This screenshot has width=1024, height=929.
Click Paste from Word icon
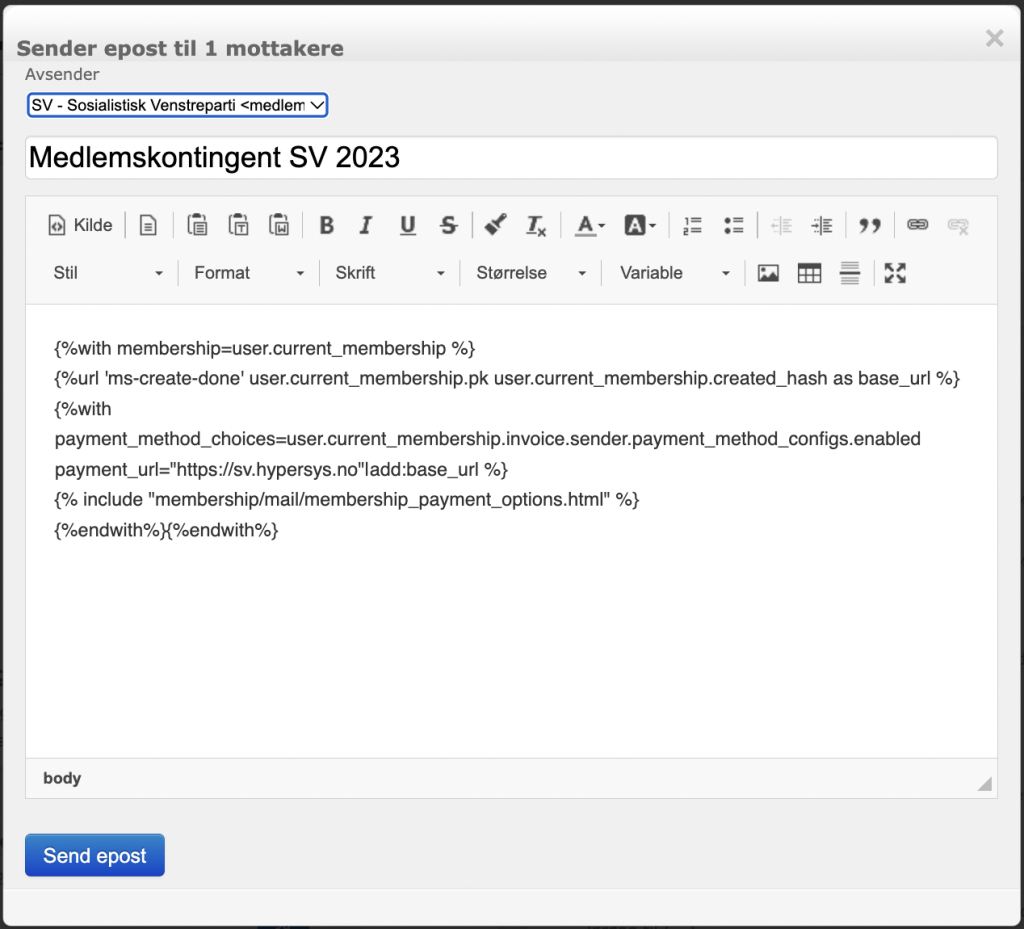click(279, 225)
